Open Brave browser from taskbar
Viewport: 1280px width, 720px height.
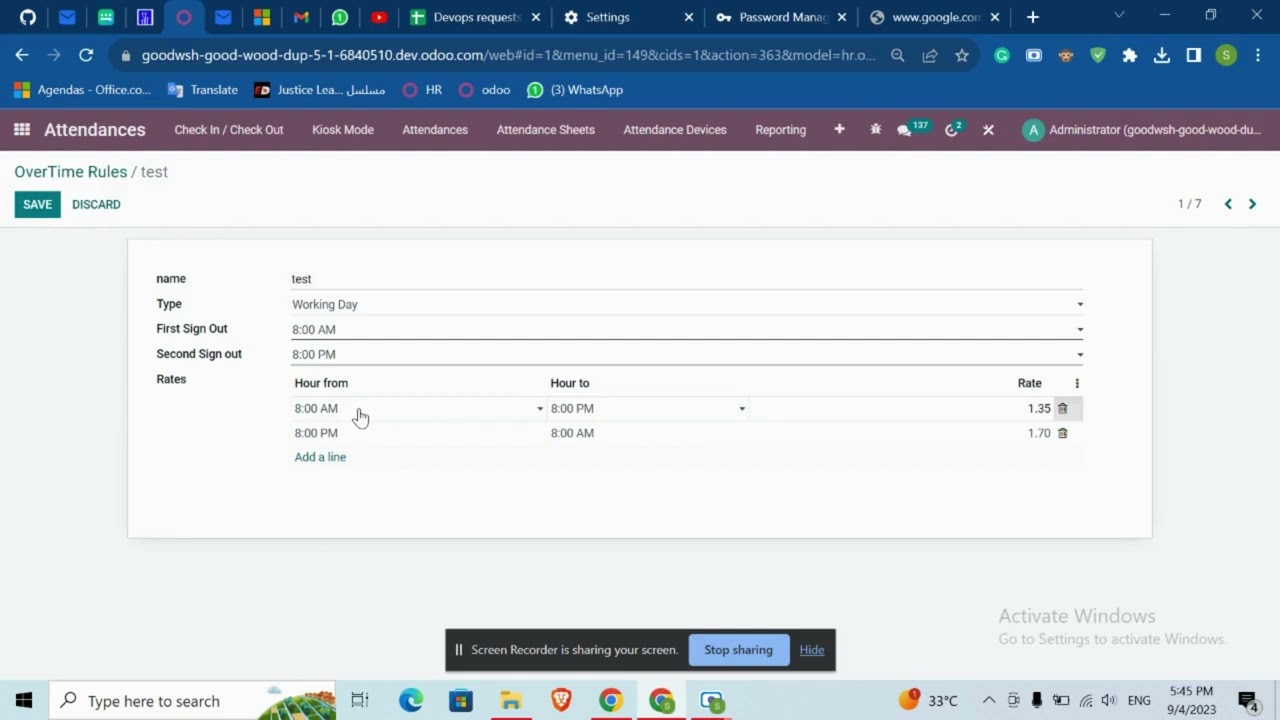tap(561, 700)
